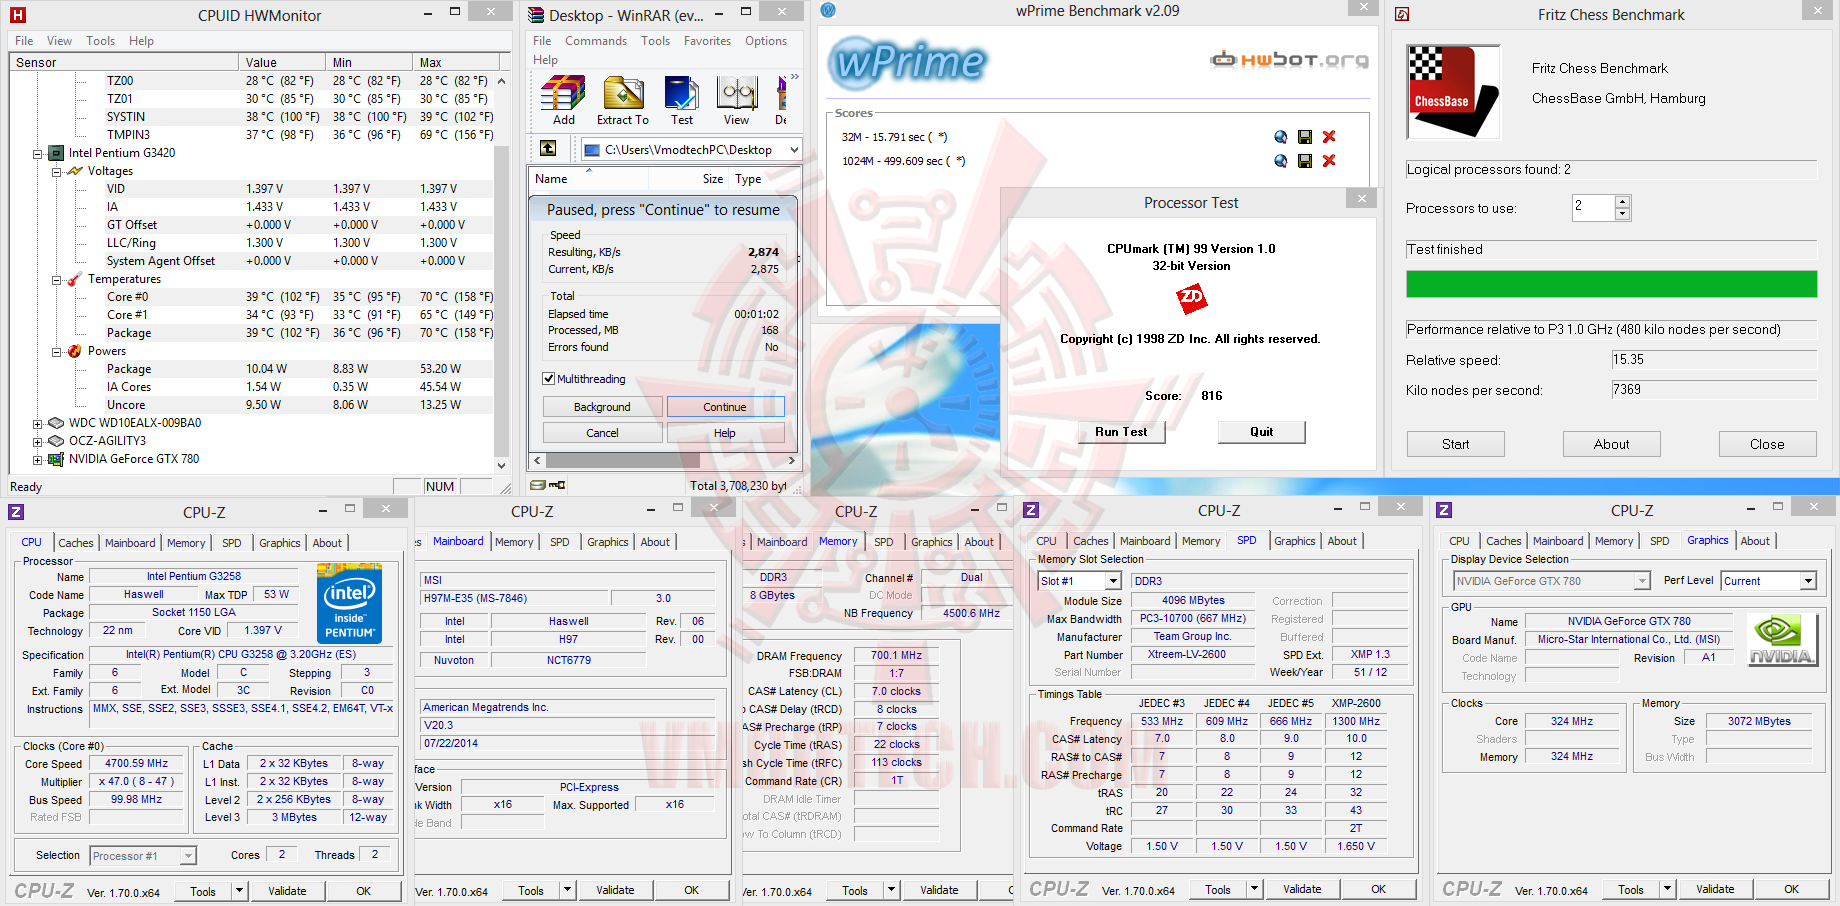The width and height of the screenshot is (1840, 906).
Task: Click the green Fritz benchmark progress bar
Action: click(1612, 284)
